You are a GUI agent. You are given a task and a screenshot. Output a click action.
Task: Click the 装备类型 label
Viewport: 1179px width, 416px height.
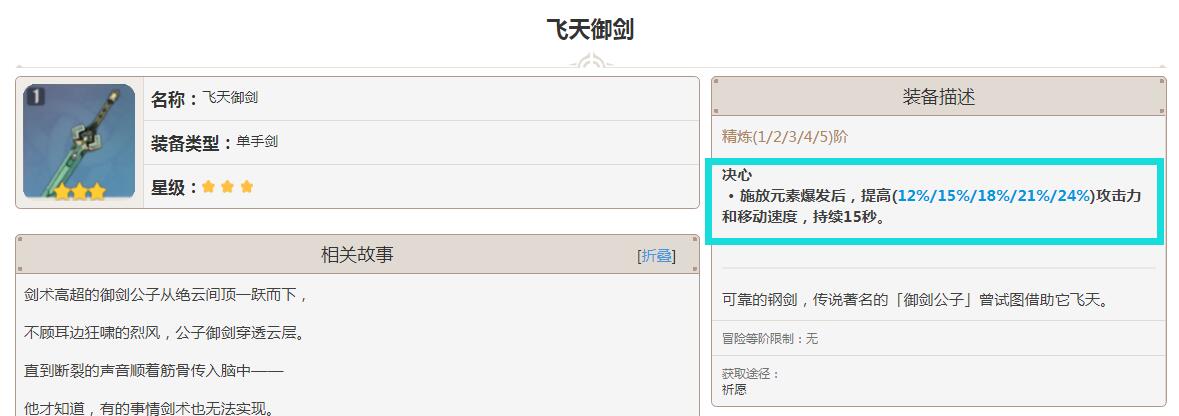tap(192, 143)
